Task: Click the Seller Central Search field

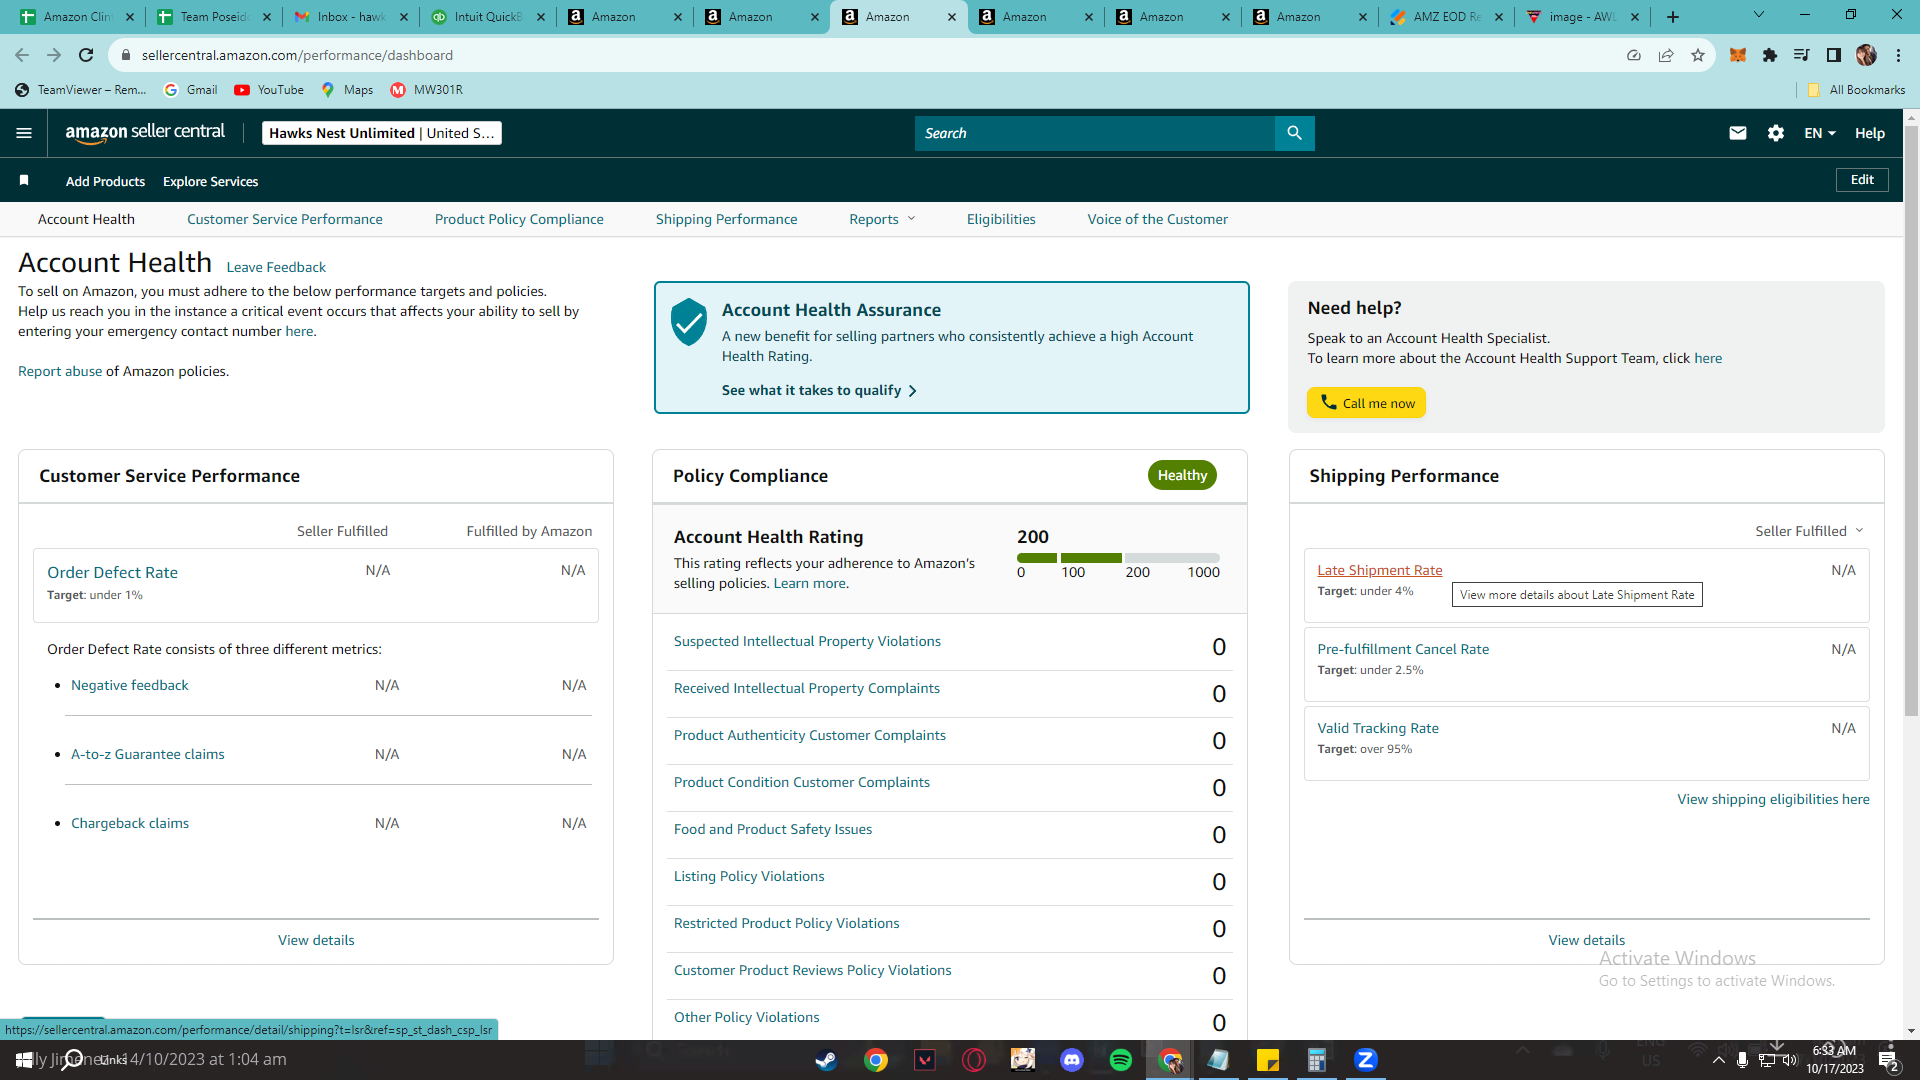Action: click(1095, 133)
